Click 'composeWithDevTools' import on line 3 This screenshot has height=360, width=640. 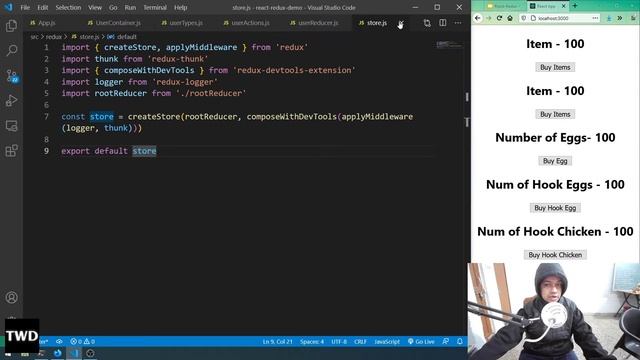click(x=149, y=70)
